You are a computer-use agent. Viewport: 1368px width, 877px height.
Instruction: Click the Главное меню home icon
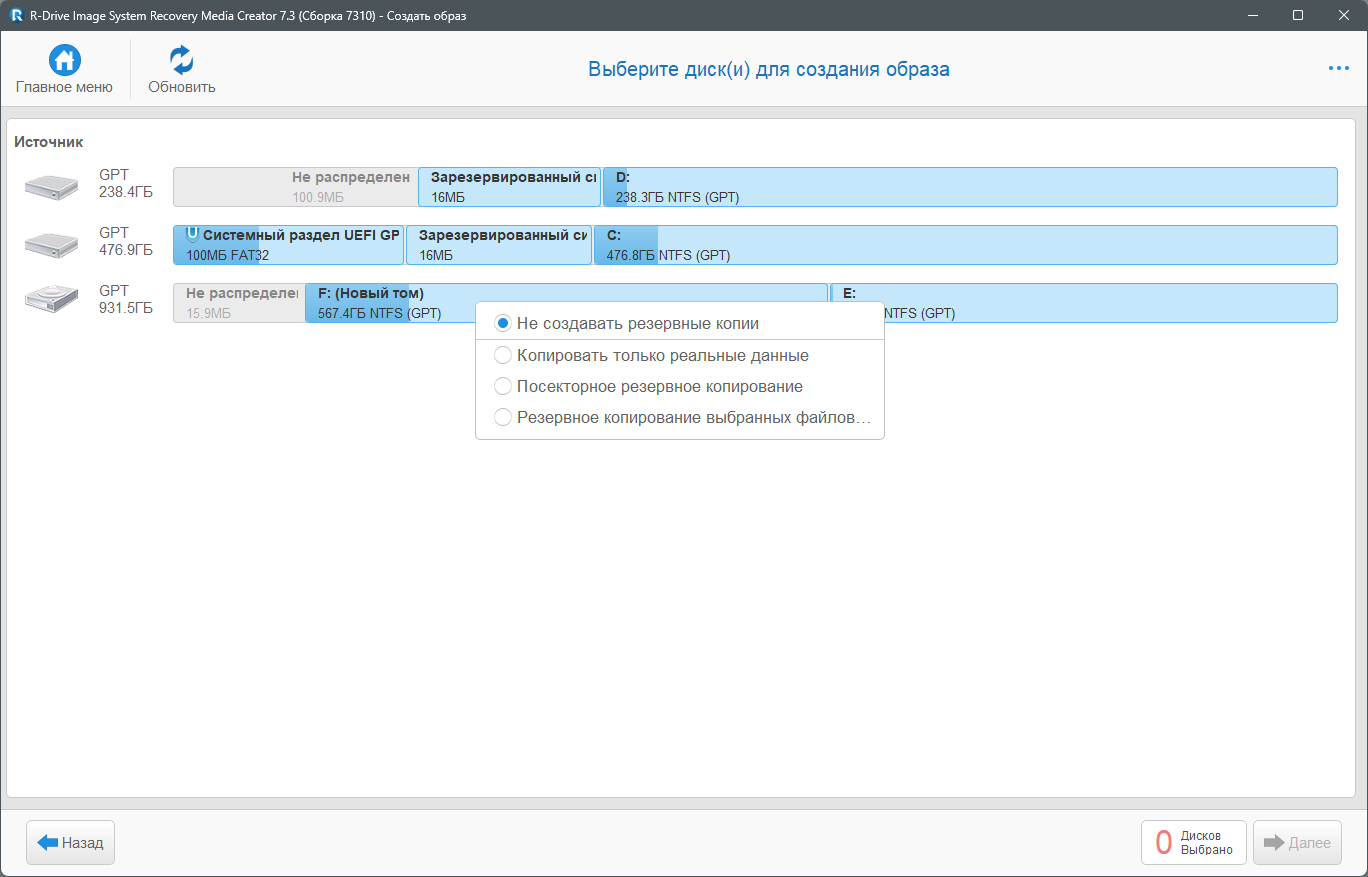[64, 61]
